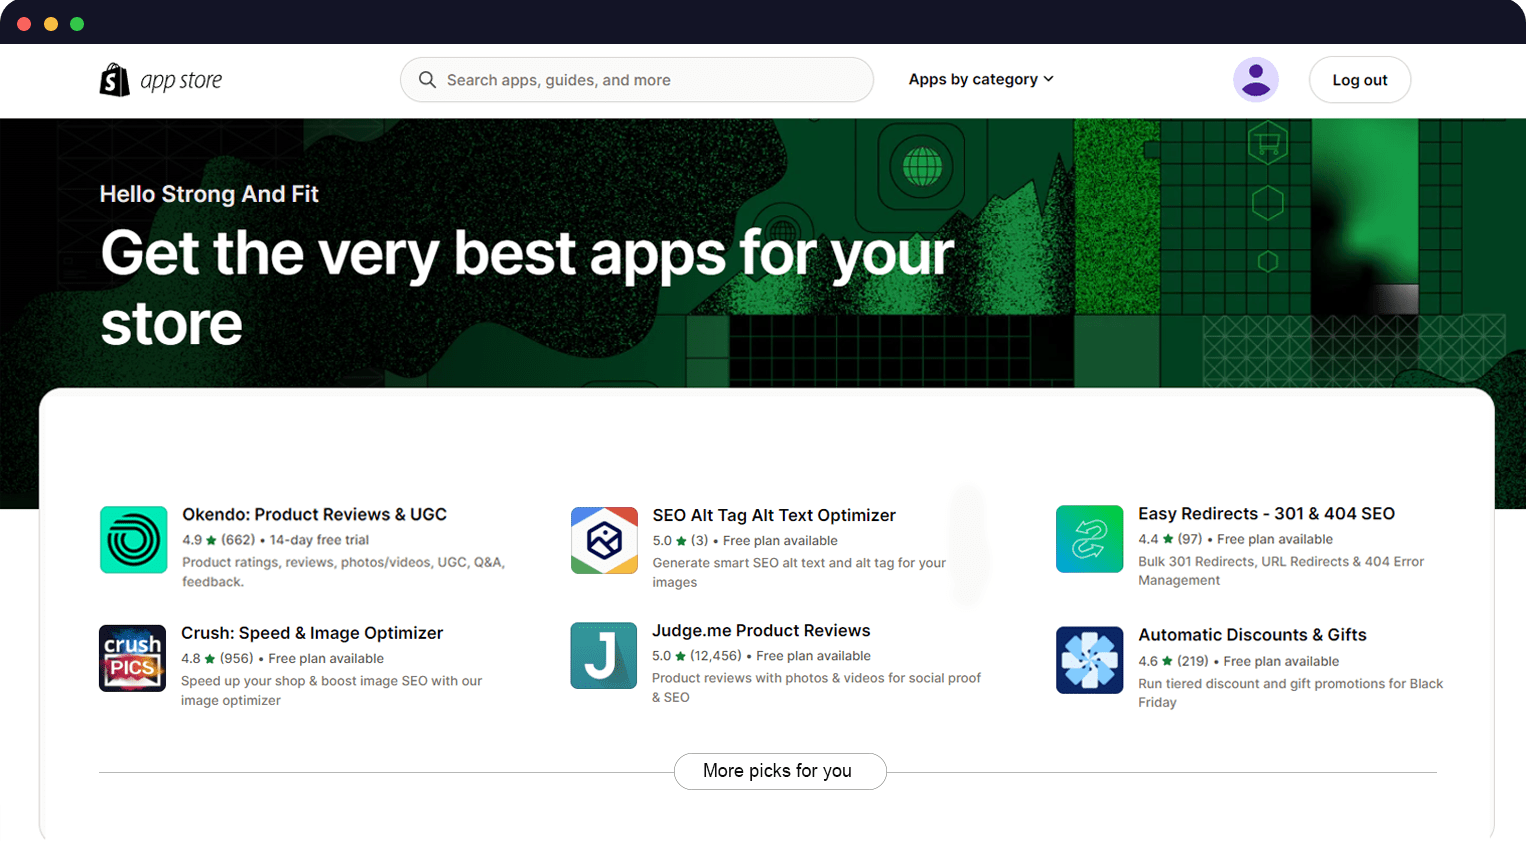Click the Apps by category chevron arrow
The width and height of the screenshot is (1526, 841).
point(1048,79)
